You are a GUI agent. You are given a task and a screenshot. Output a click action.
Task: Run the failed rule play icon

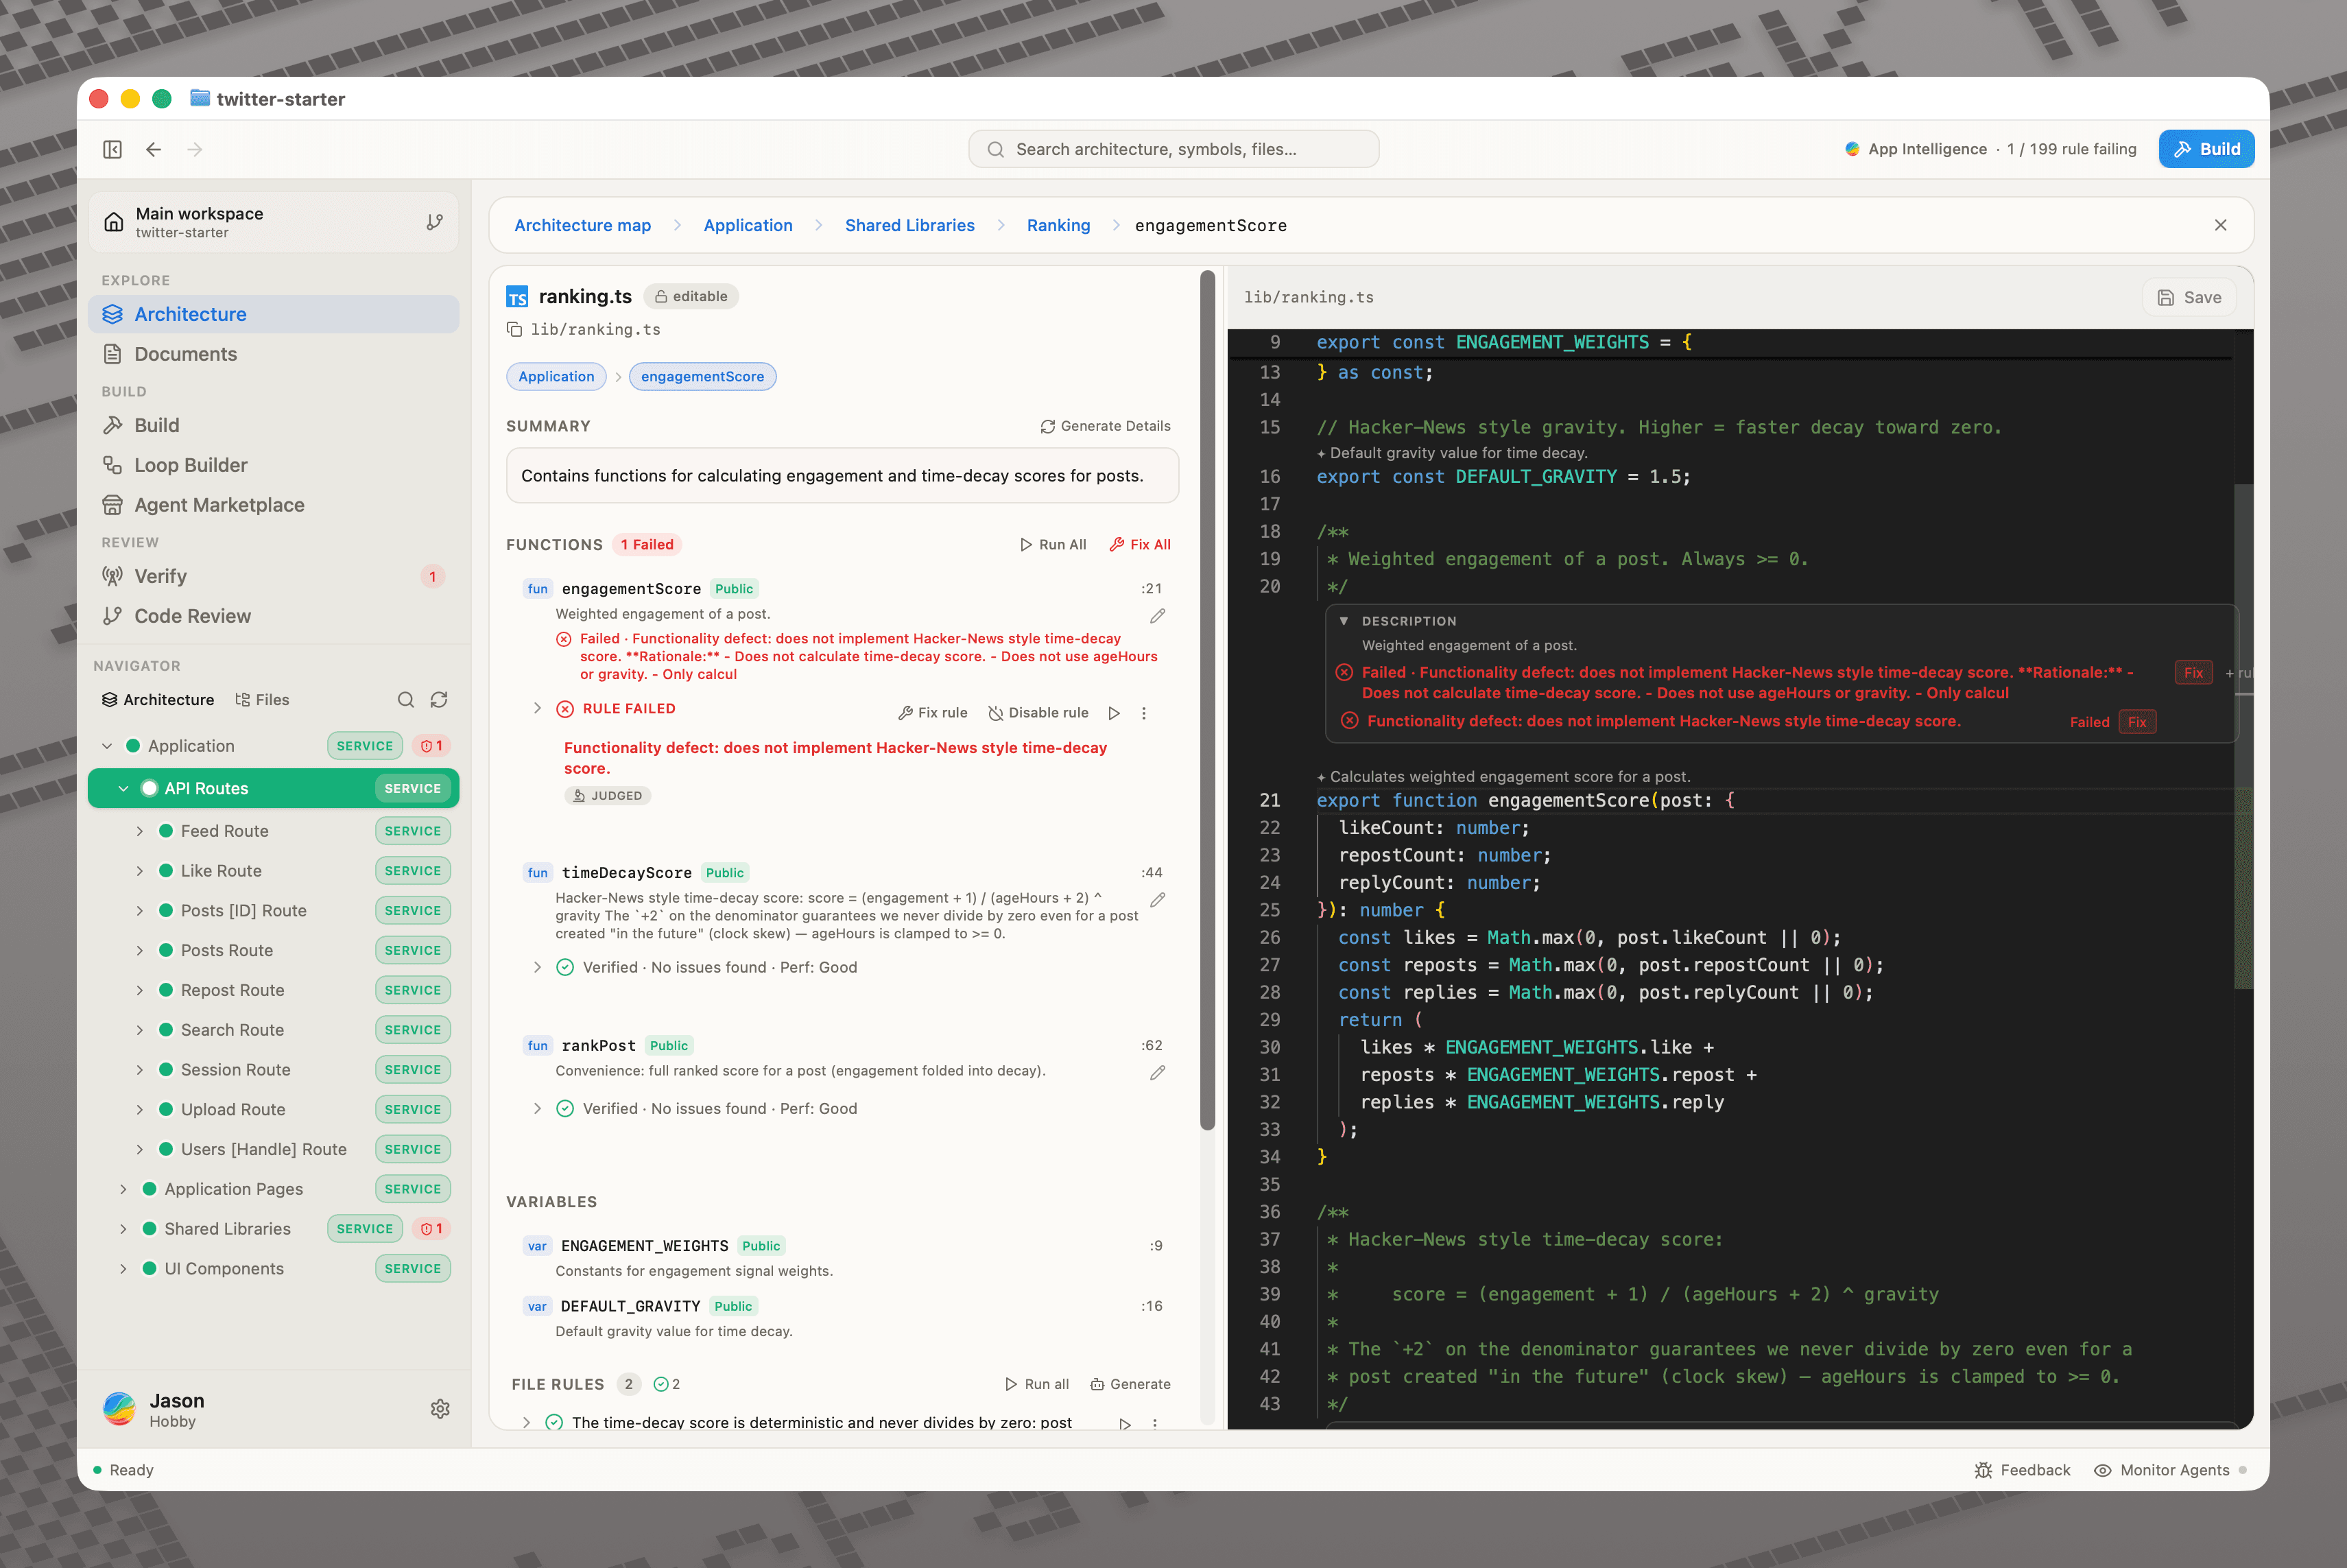click(1114, 713)
